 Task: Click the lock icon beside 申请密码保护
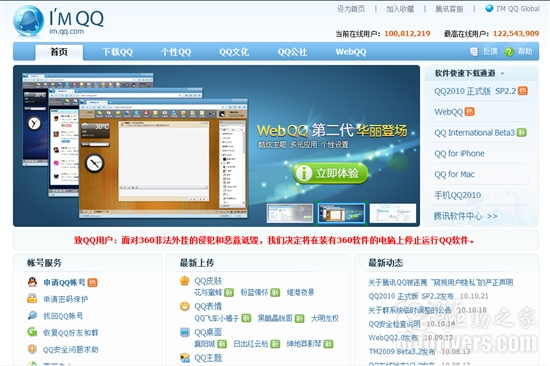click(32, 299)
